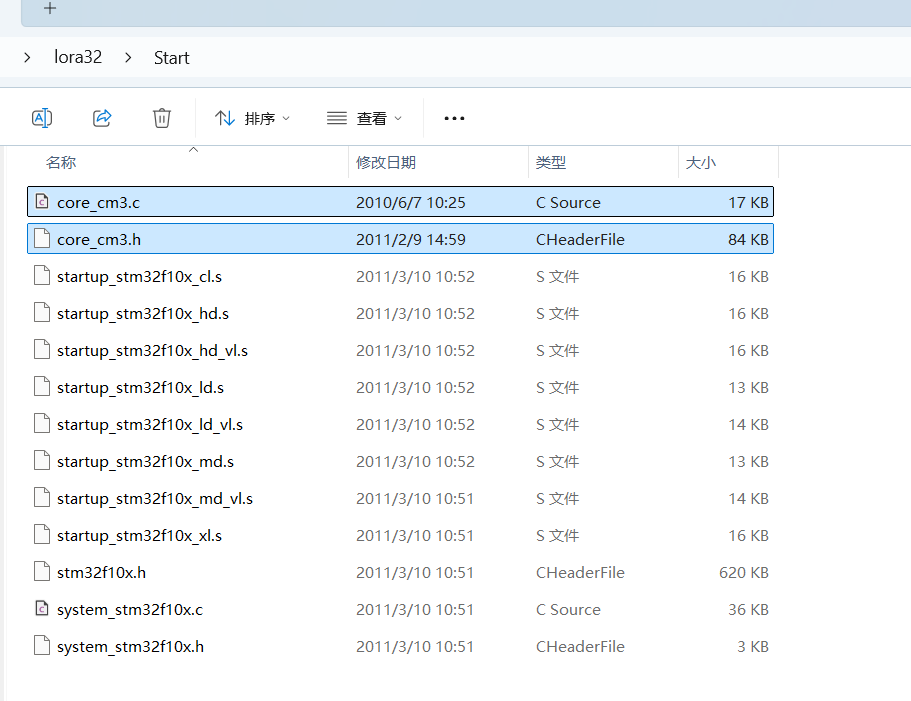Image resolution: width=911 pixels, height=701 pixels.
Task: Select file name core_cm3.h
Action: 99,240
